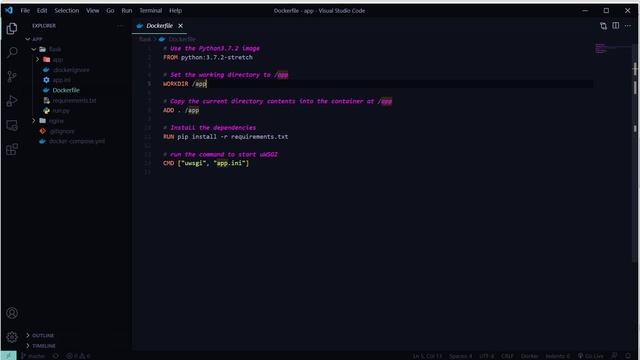Open docker-compose.yml in Explorer
This screenshot has width=640, height=360.
(77, 141)
